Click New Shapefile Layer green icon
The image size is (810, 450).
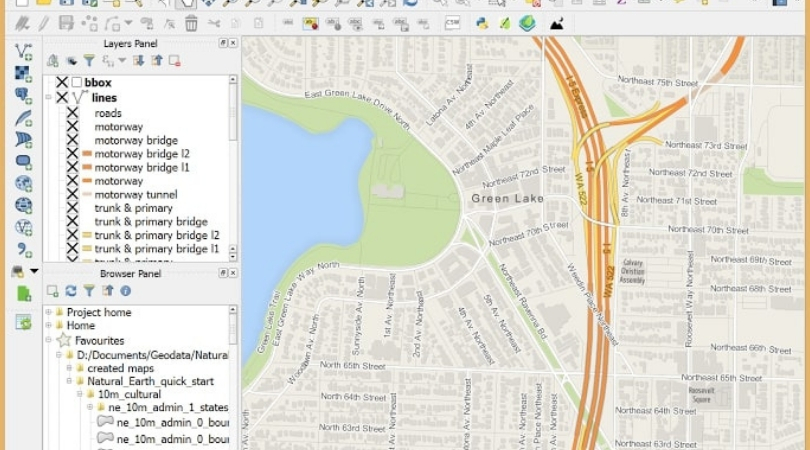pos(24,293)
